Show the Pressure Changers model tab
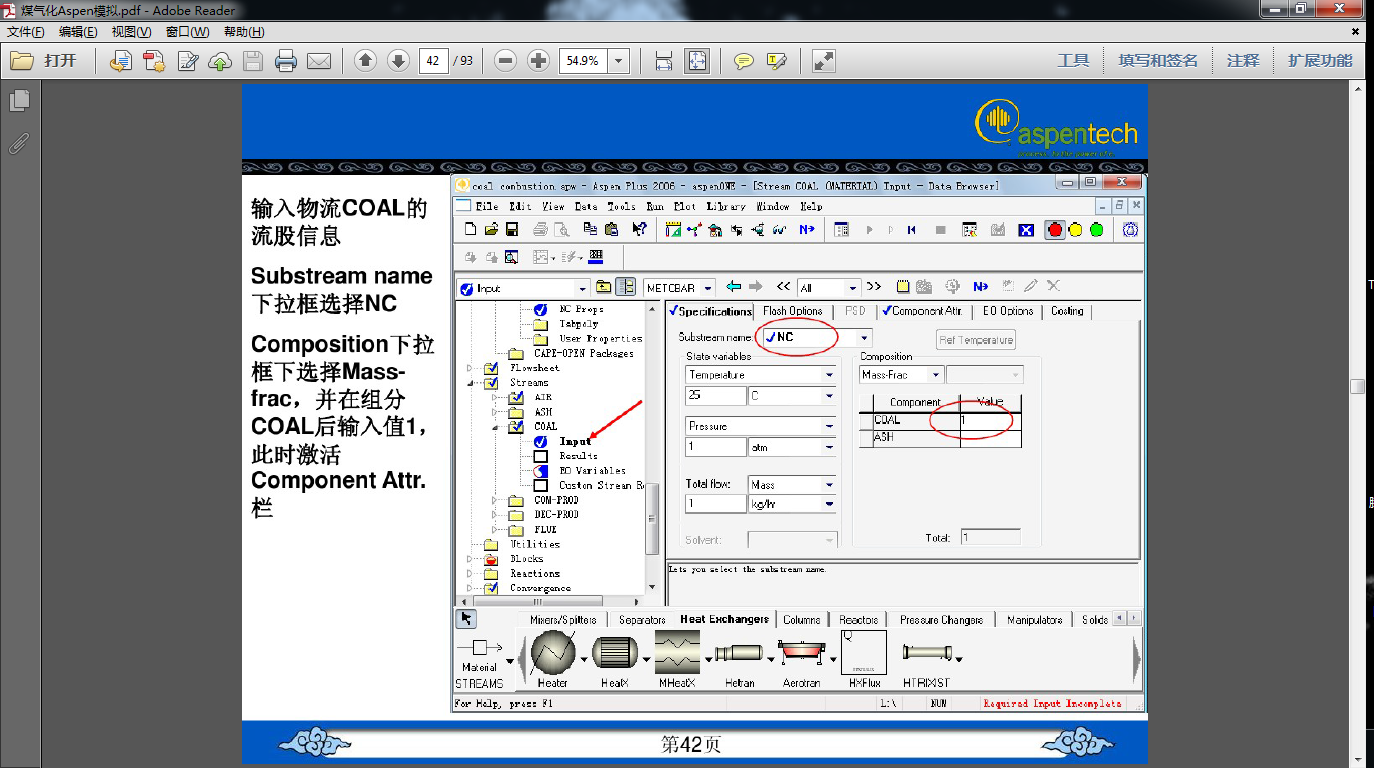Viewport: 1374px width, 768px height. (x=941, y=620)
